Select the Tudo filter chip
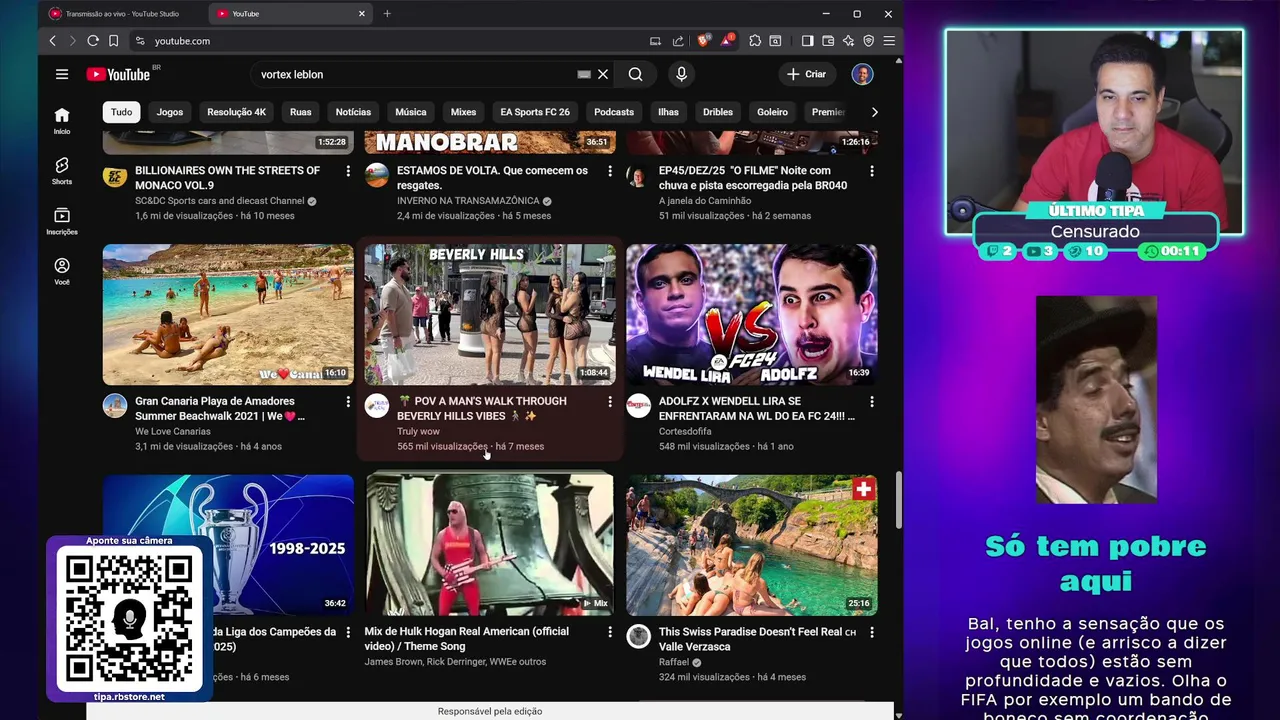This screenshot has height=720, width=1280. click(121, 112)
